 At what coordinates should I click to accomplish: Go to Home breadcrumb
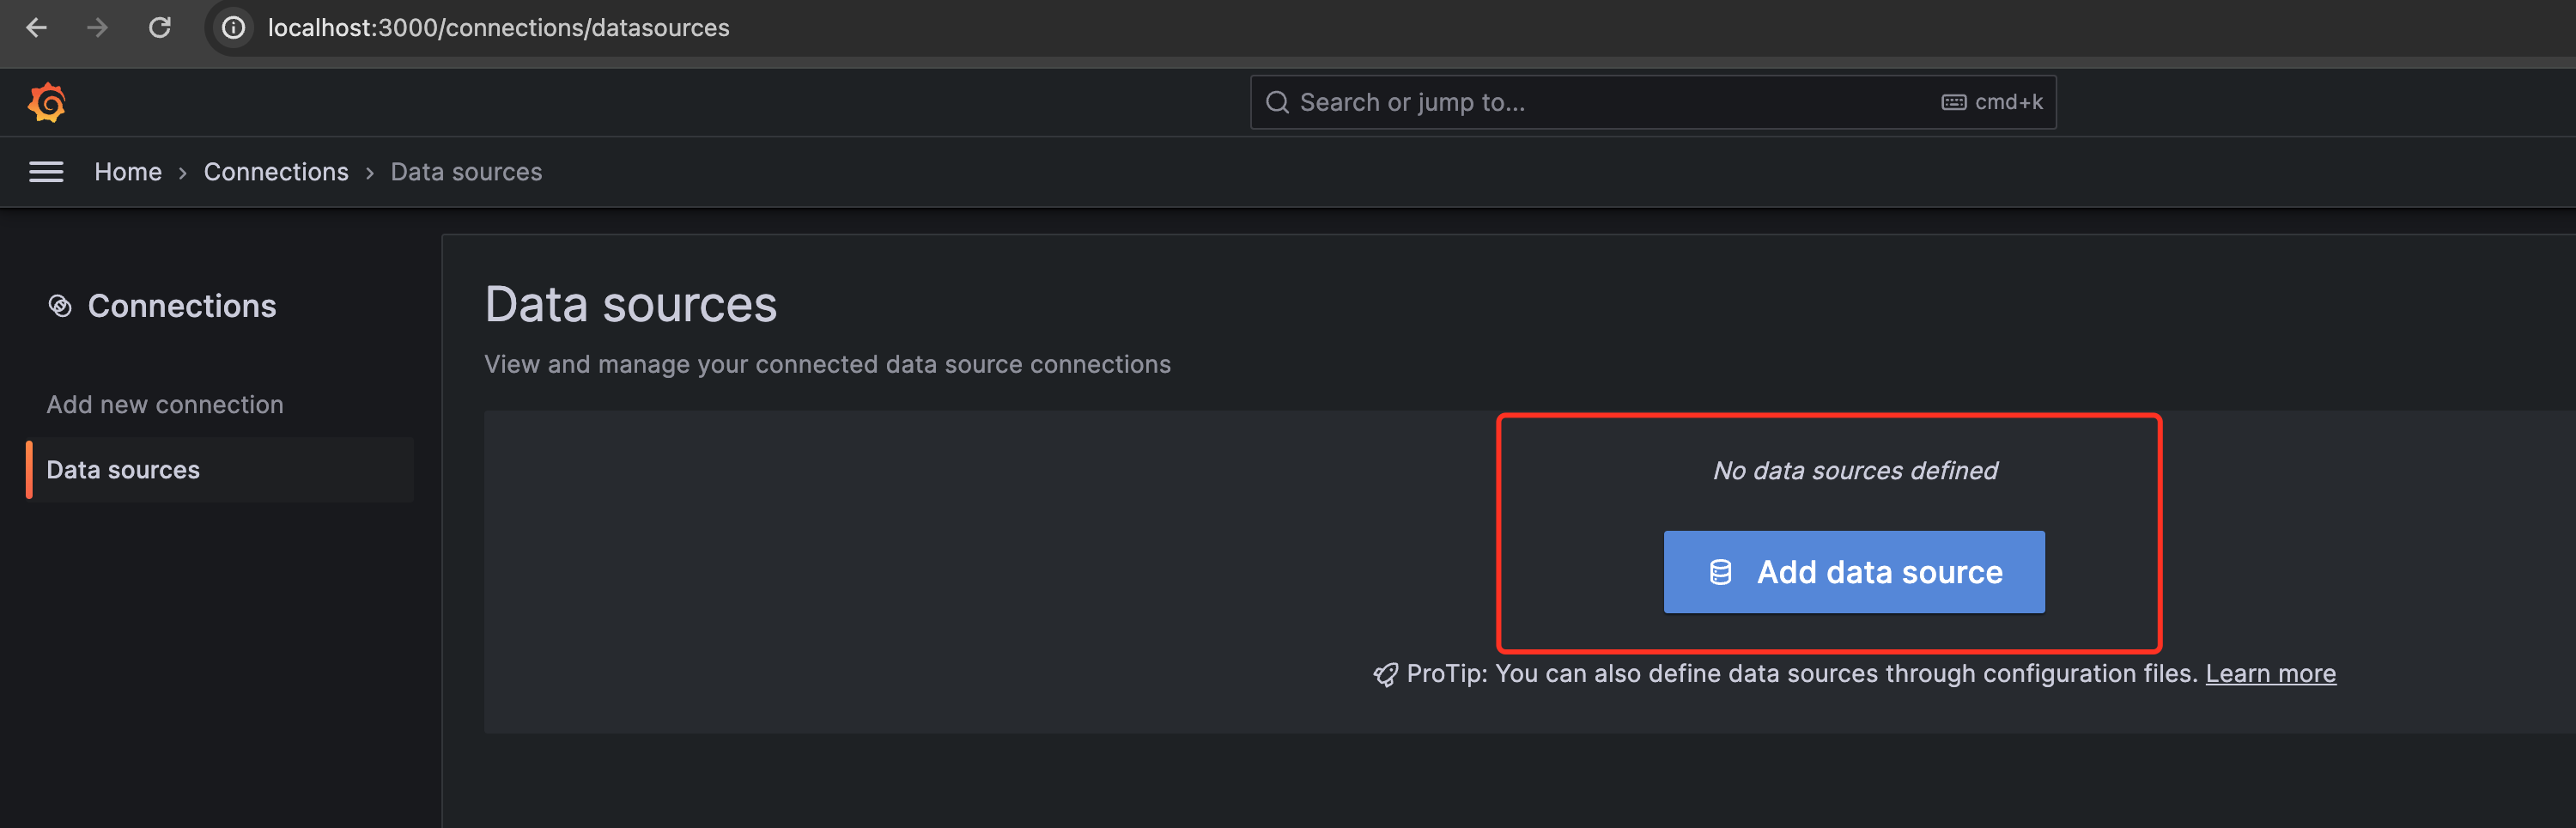[x=128, y=172]
